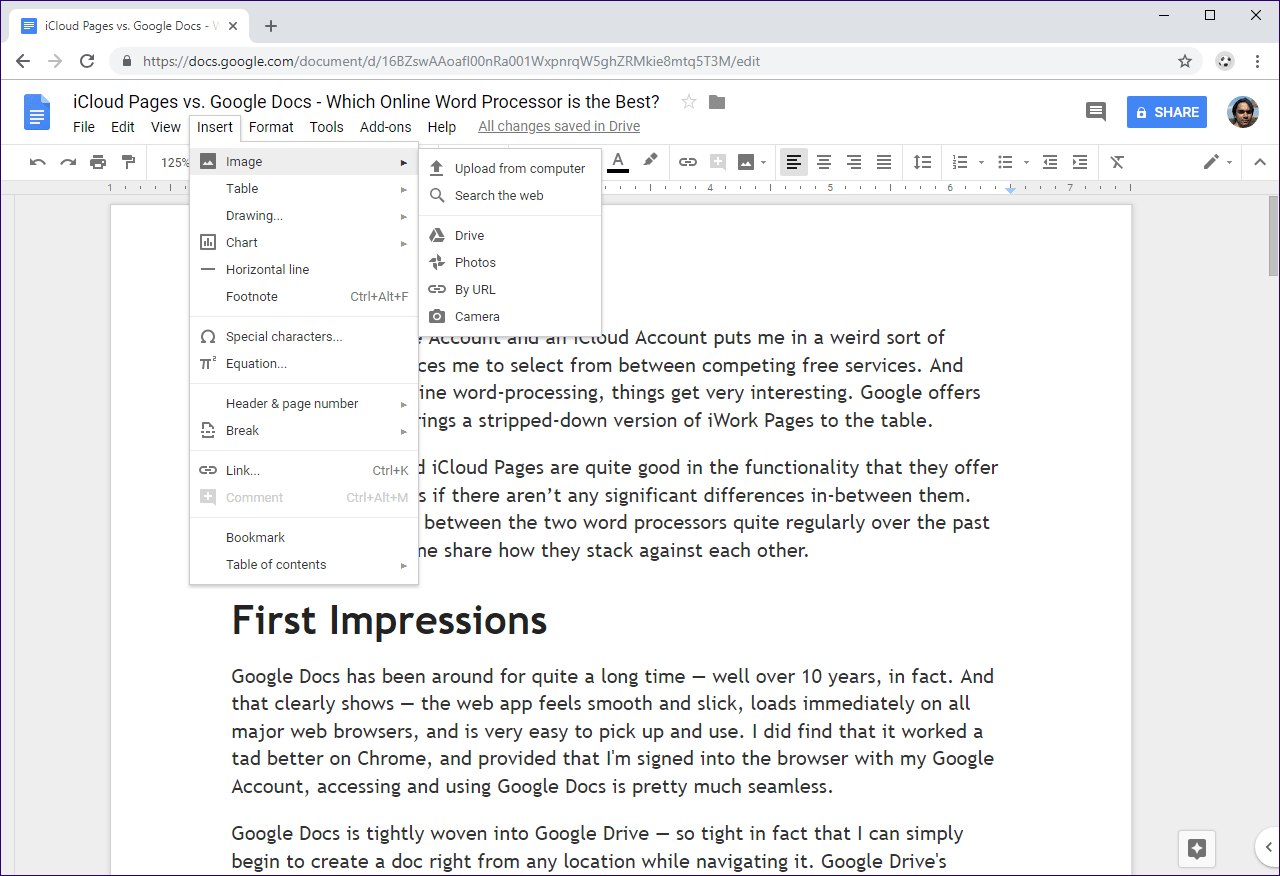This screenshot has width=1280, height=876.
Task: Toggle justify alignment
Action: pos(884,162)
